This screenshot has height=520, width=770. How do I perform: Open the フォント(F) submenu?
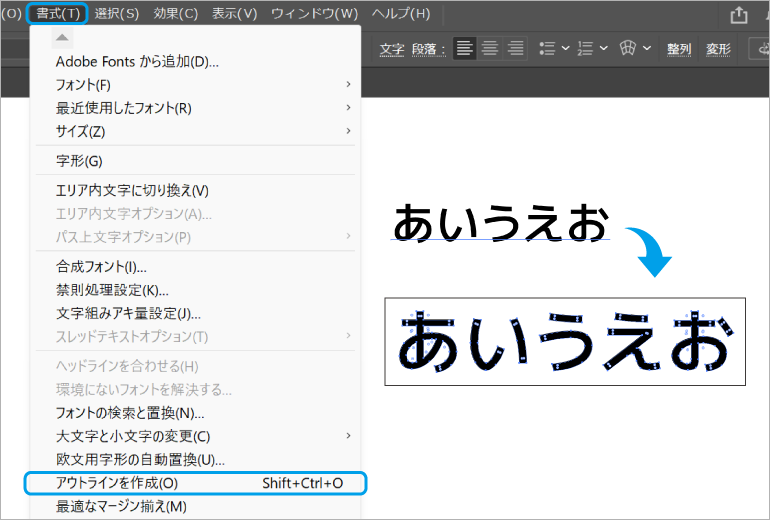(x=195, y=84)
